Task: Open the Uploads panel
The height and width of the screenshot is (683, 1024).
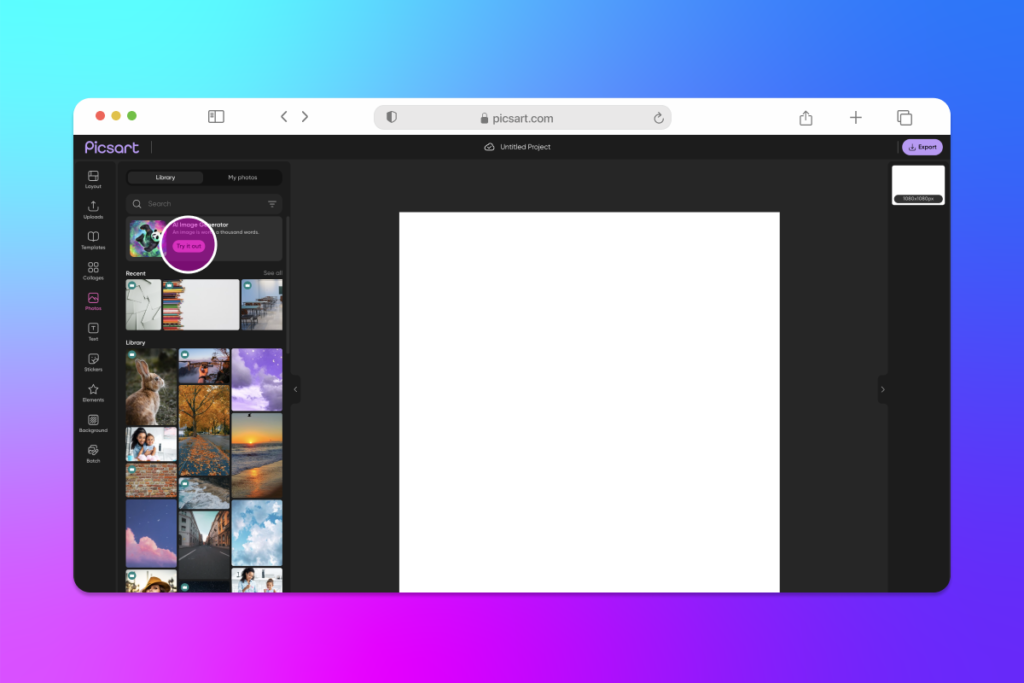Action: click(x=92, y=209)
